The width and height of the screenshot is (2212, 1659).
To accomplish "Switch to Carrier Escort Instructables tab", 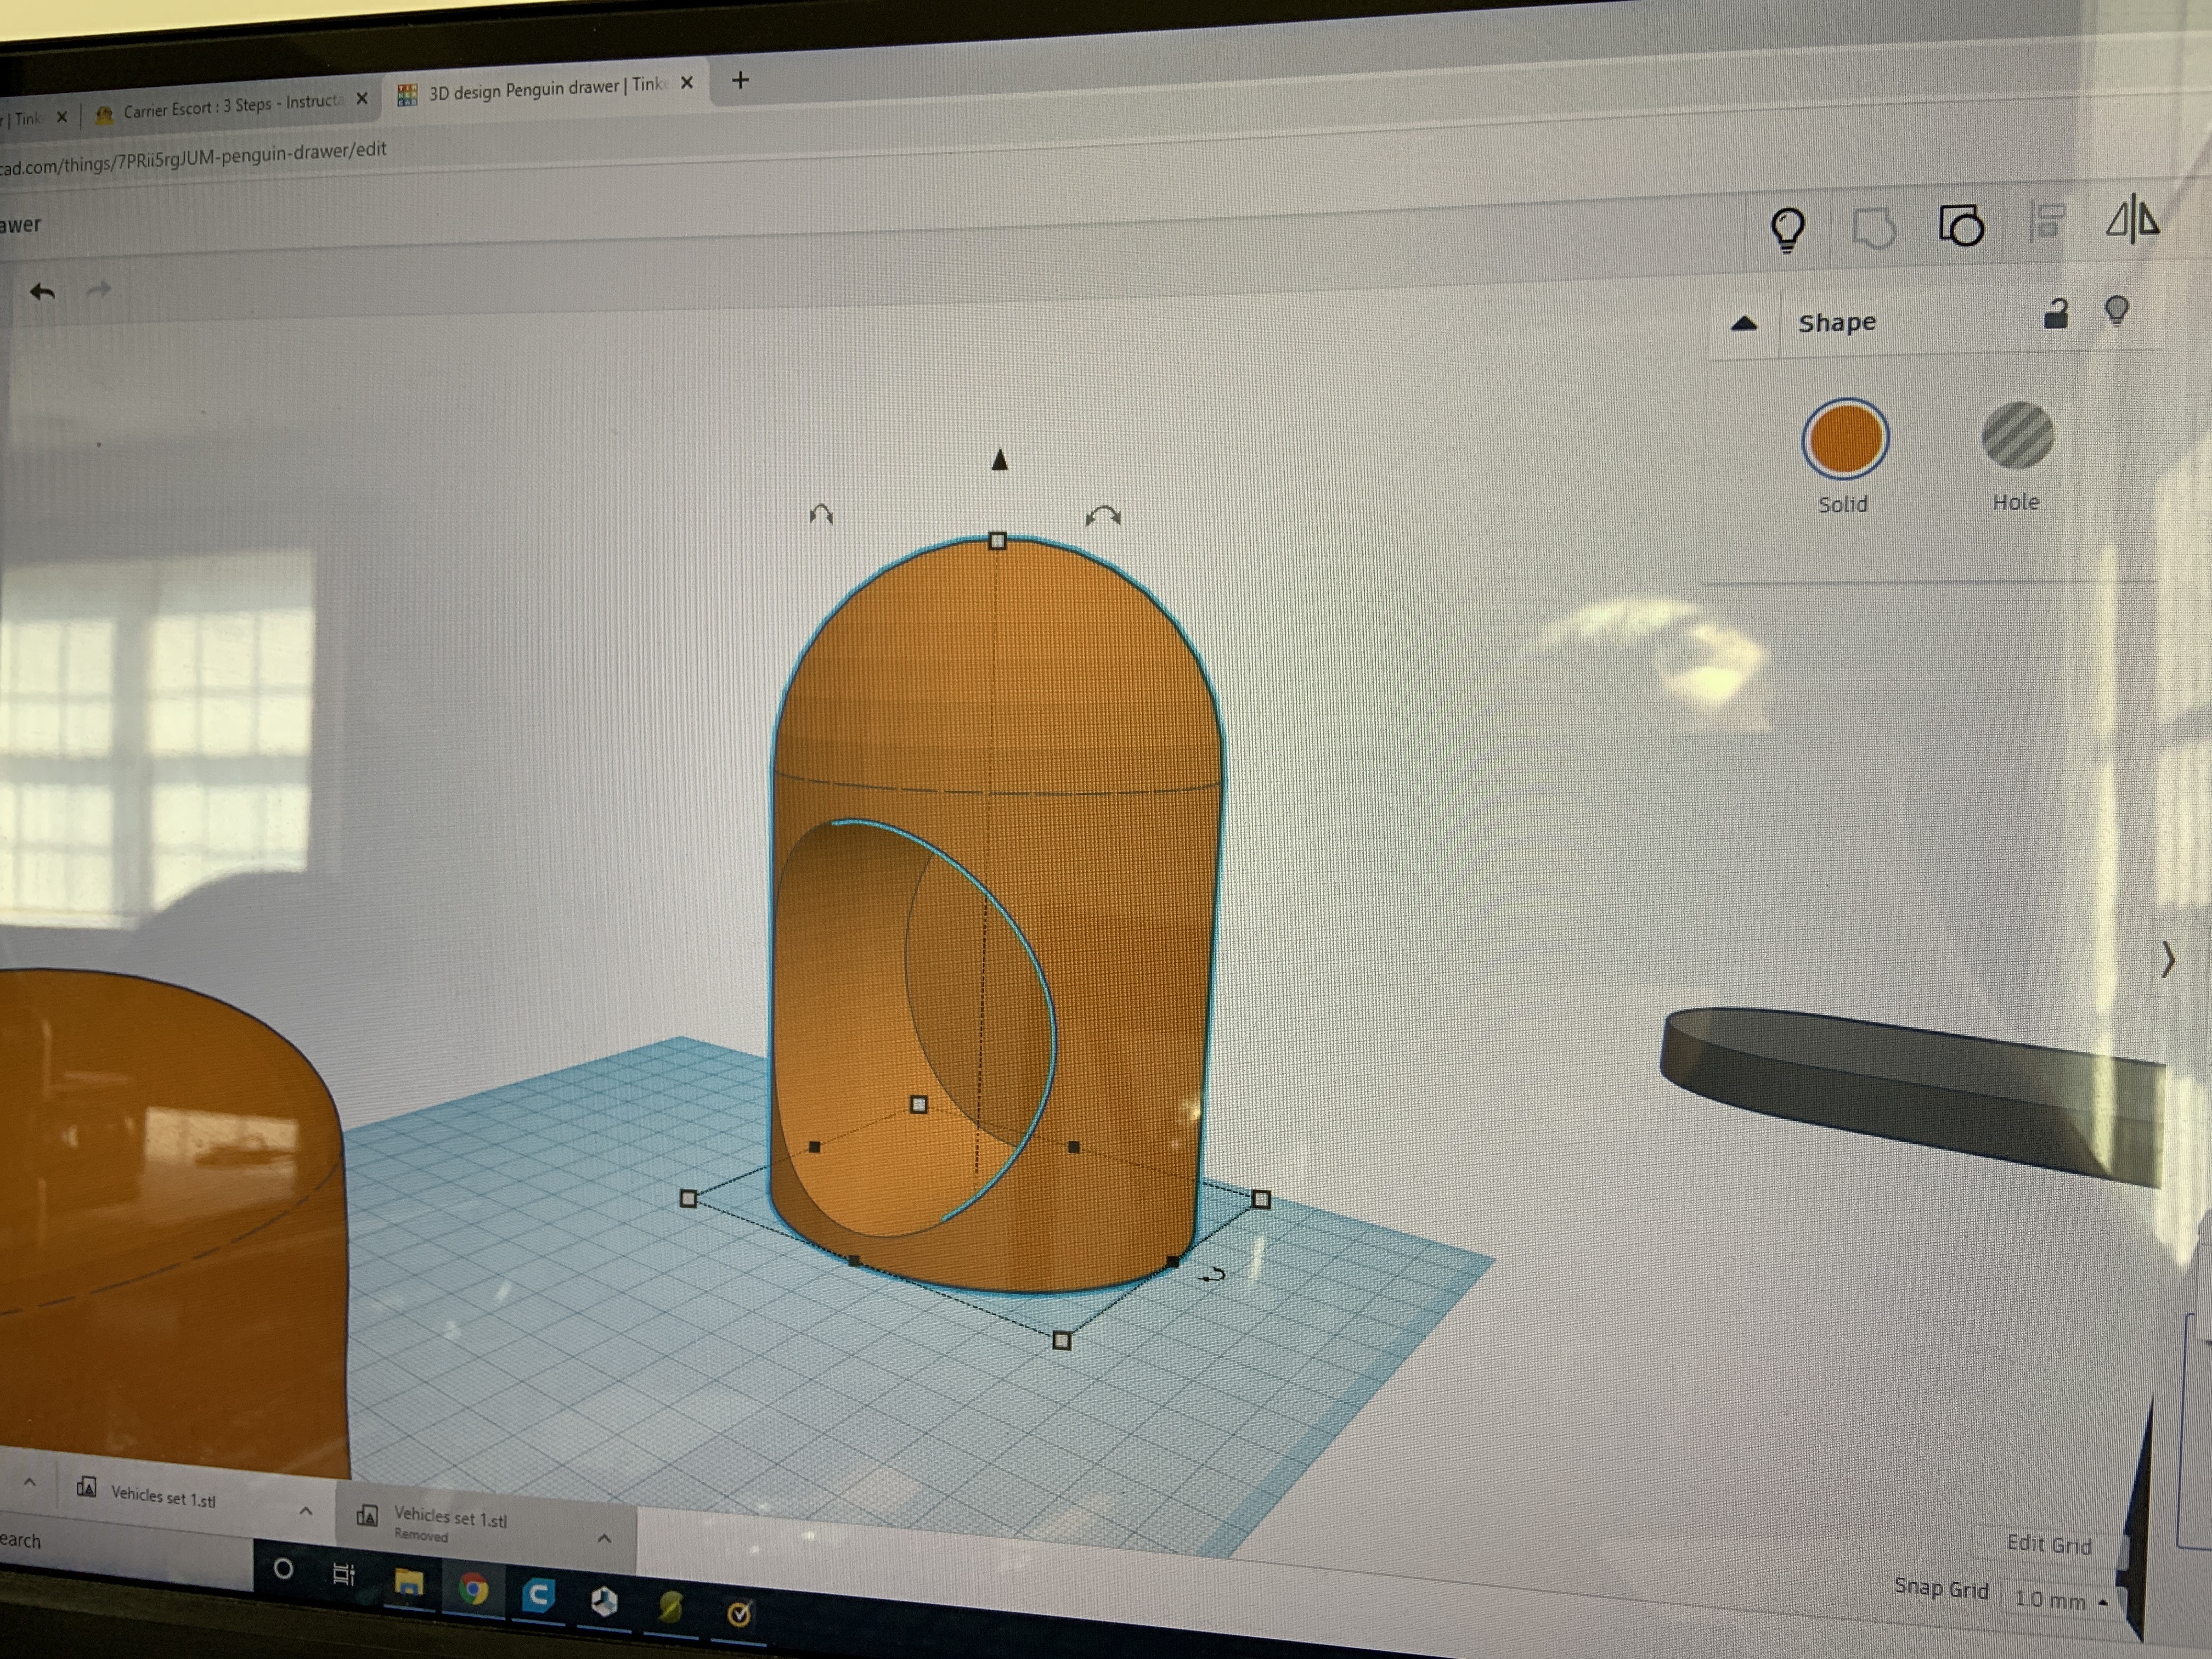I will (x=230, y=105).
